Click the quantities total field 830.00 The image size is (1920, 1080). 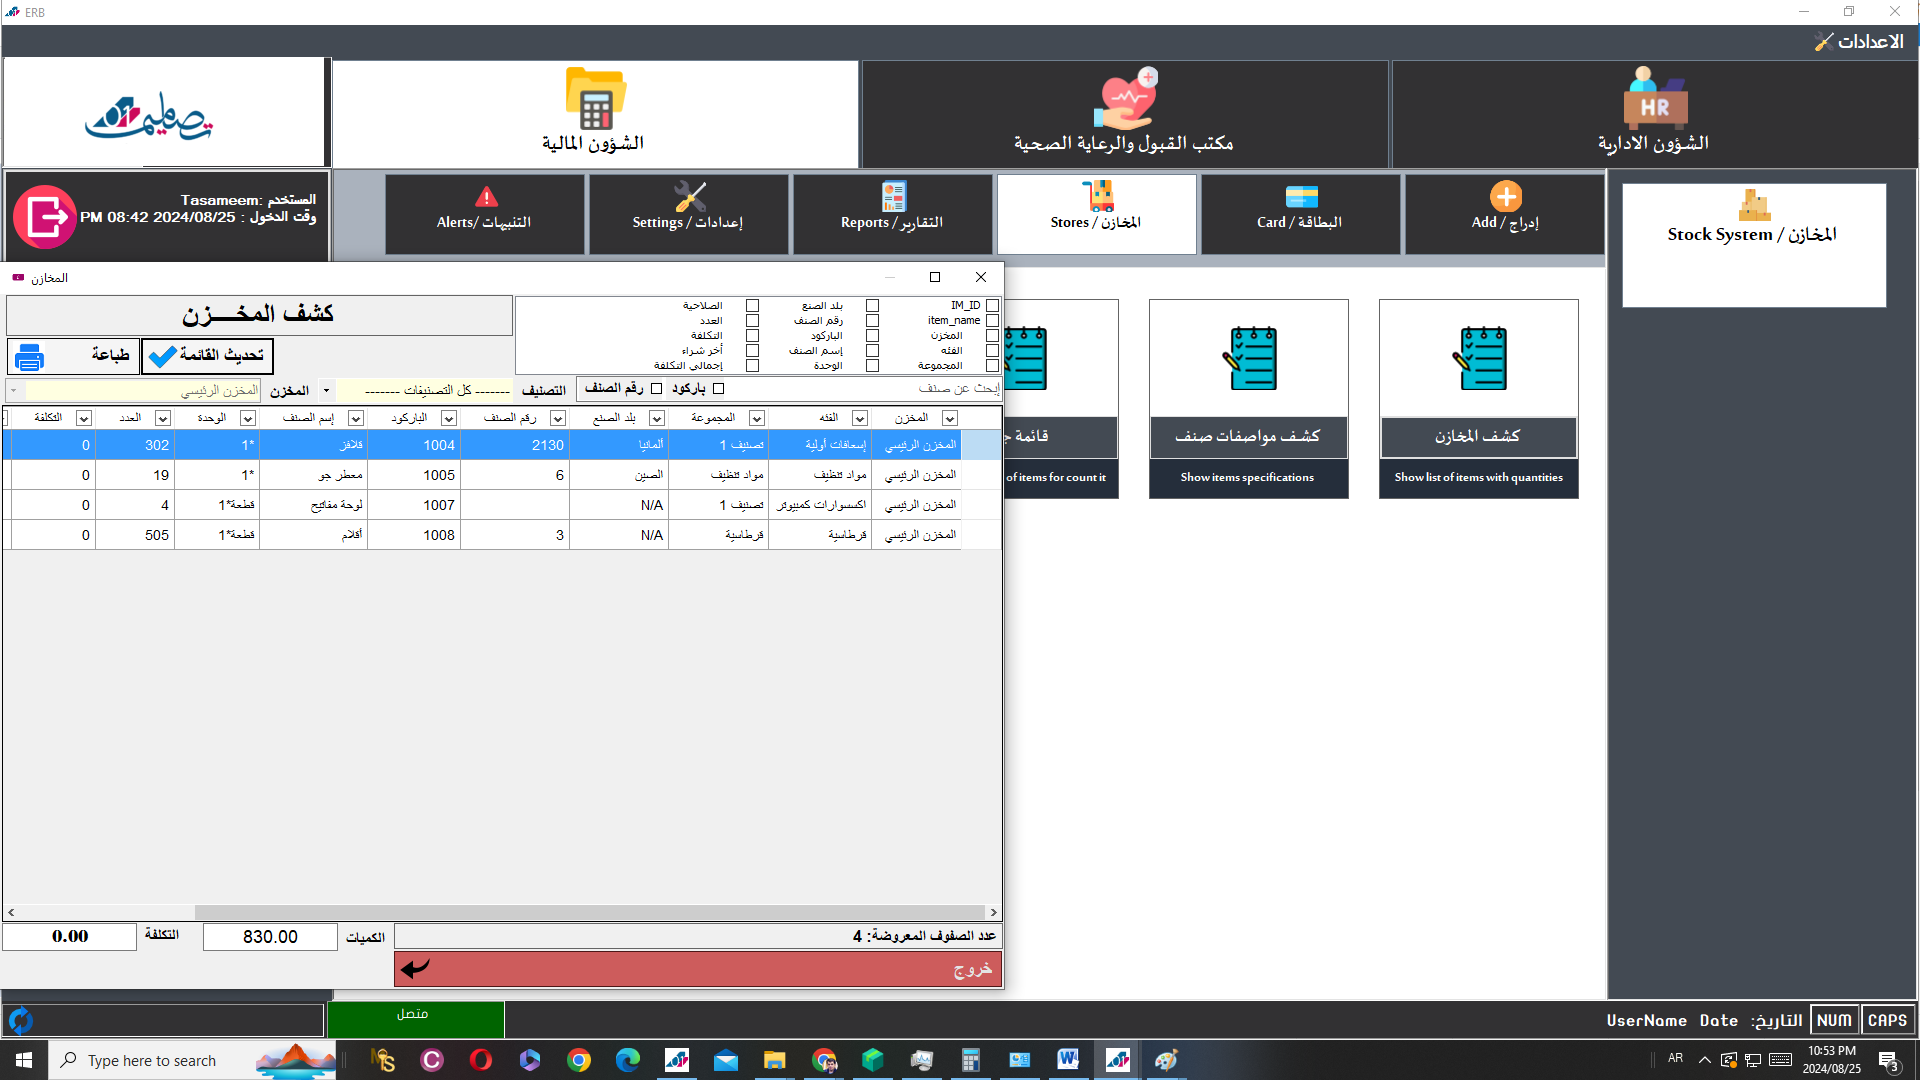[270, 937]
